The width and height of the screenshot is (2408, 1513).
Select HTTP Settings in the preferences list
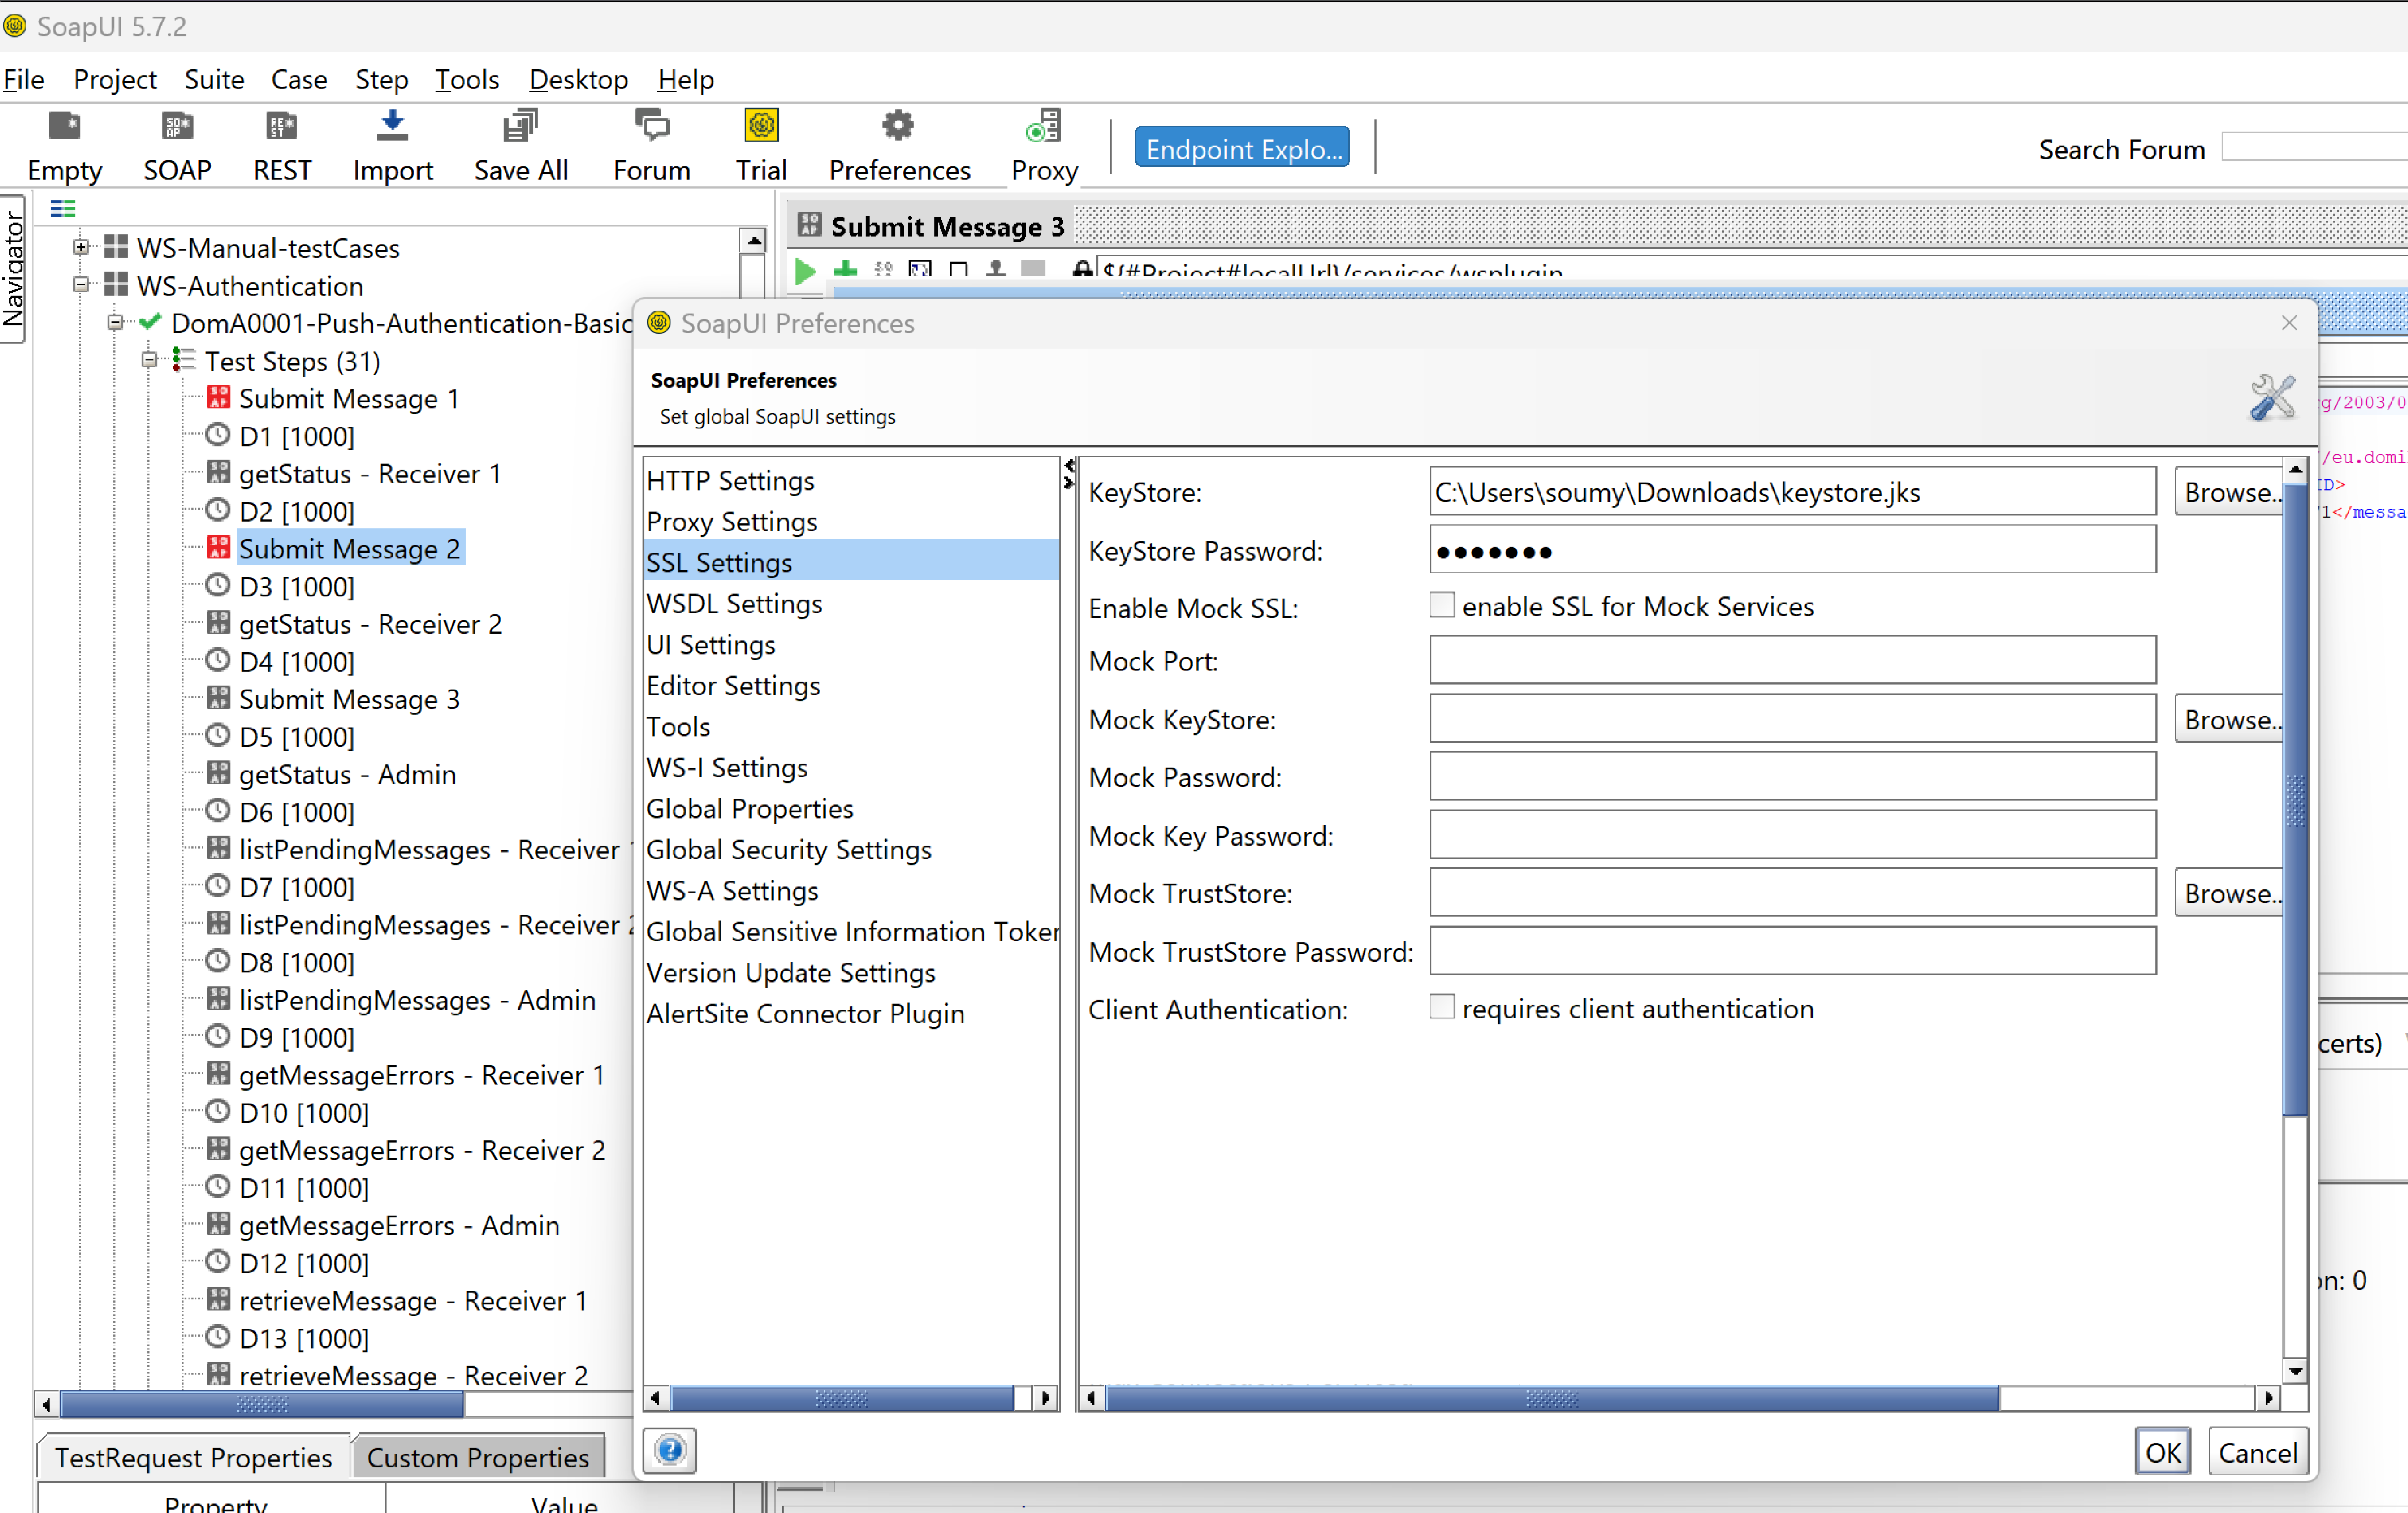(851, 480)
